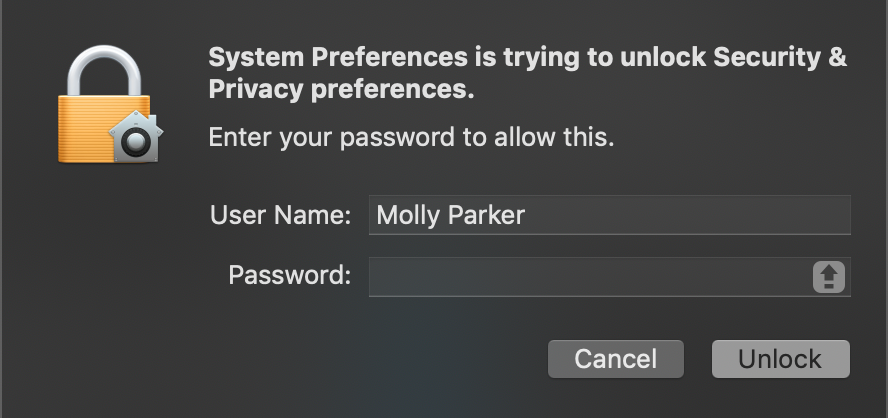Click the "User Name:" label
888x418 pixels.
click(x=280, y=215)
